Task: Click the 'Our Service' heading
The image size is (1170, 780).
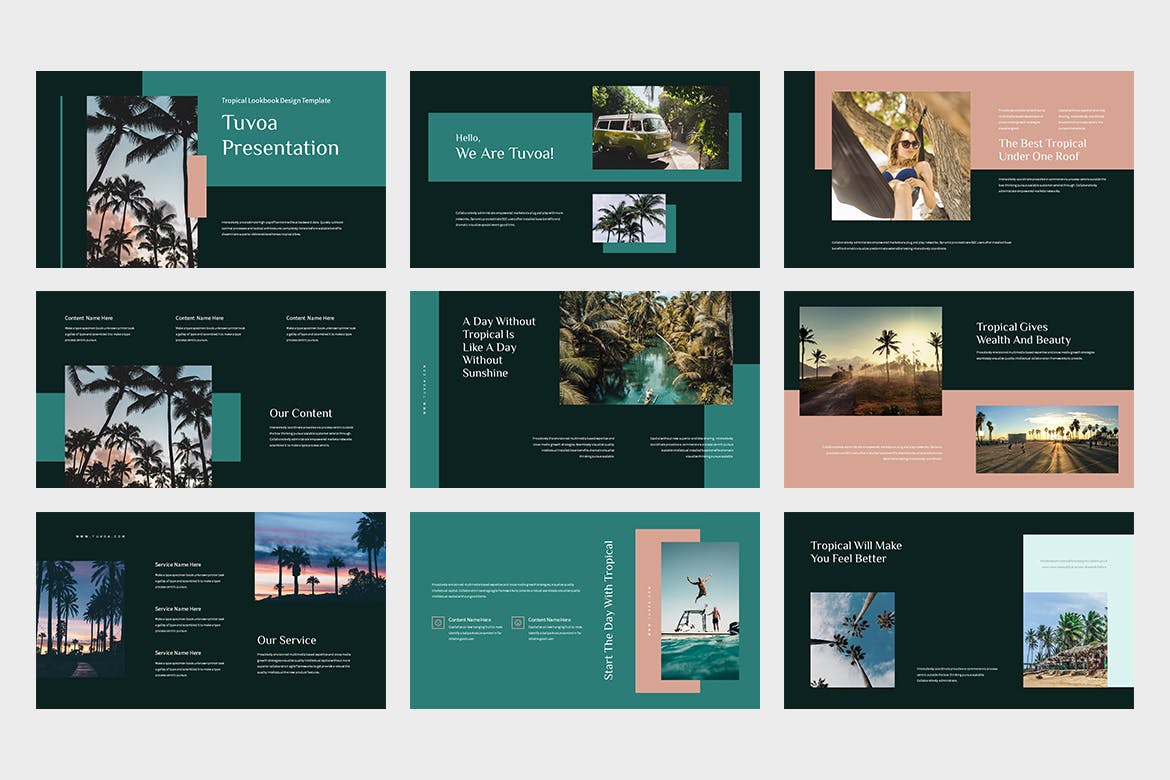Action: [287, 640]
